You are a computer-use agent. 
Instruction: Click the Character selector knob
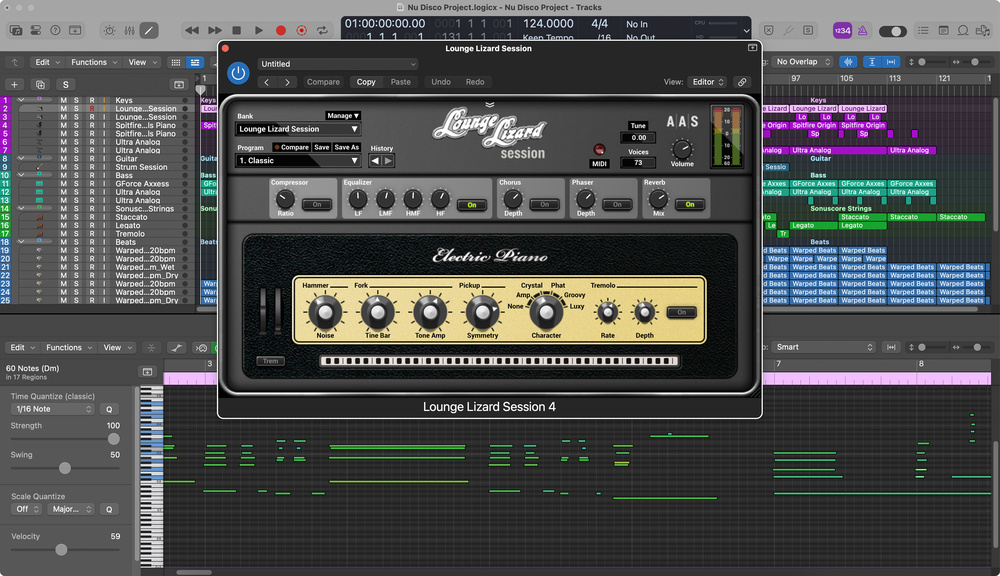click(546, 313)
